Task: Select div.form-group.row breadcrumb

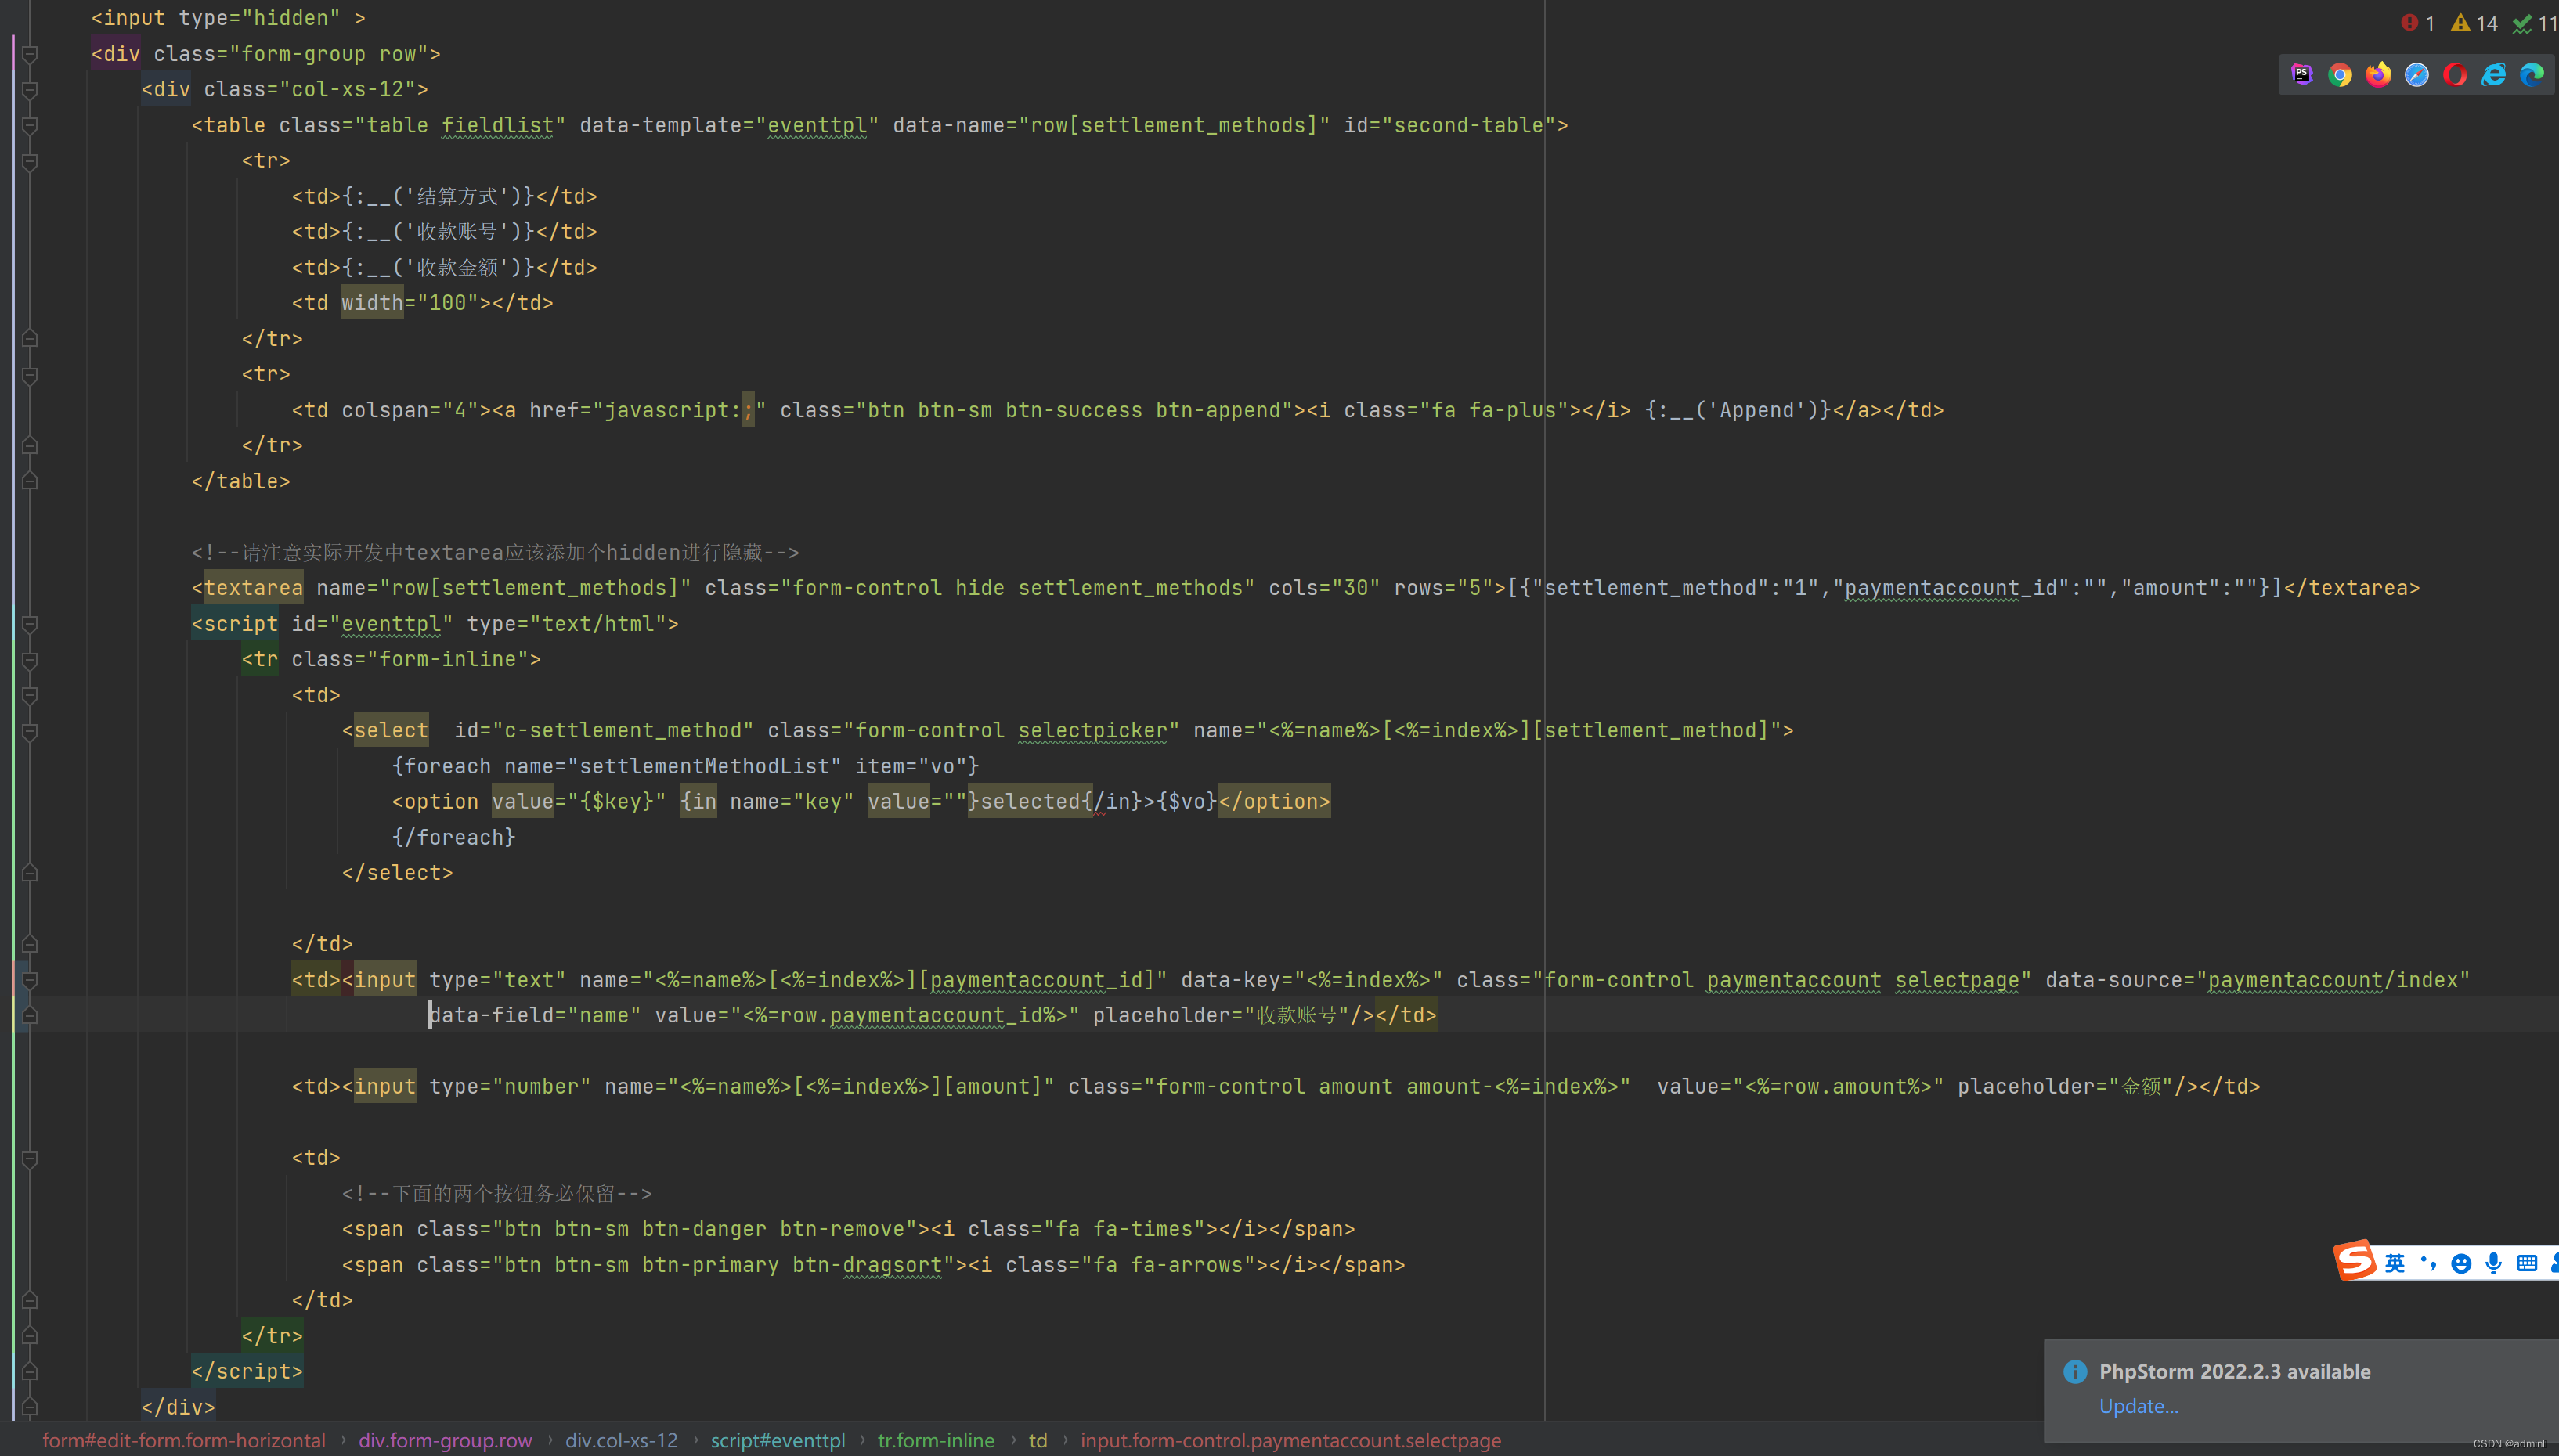Action: tap(445, 1440)
